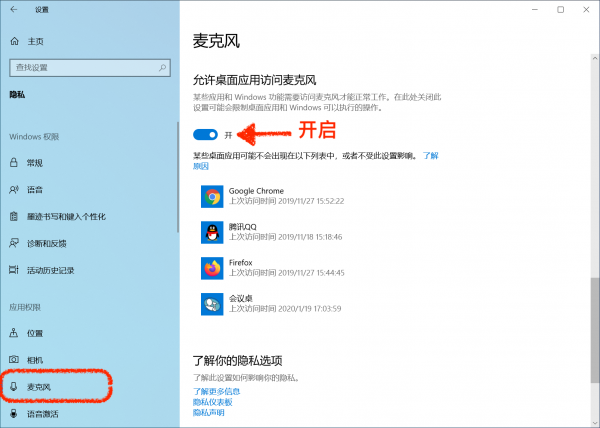Viewport: 600px width, 428px height.
Task: Click the Firefox app icon
Action: click(x=212, y=269)
